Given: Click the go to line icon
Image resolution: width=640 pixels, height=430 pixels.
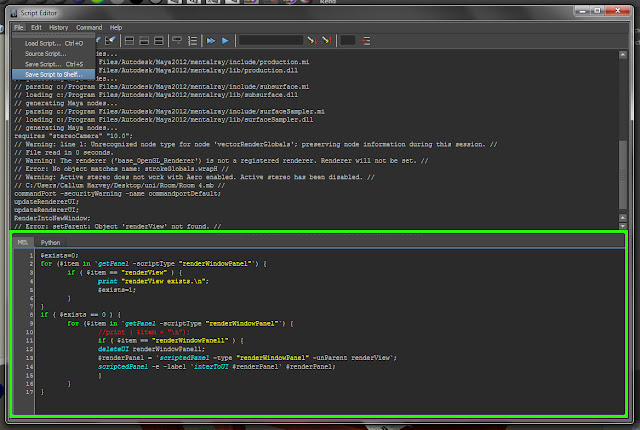Looking at the screenshot, I should click(x=366, y=41).
